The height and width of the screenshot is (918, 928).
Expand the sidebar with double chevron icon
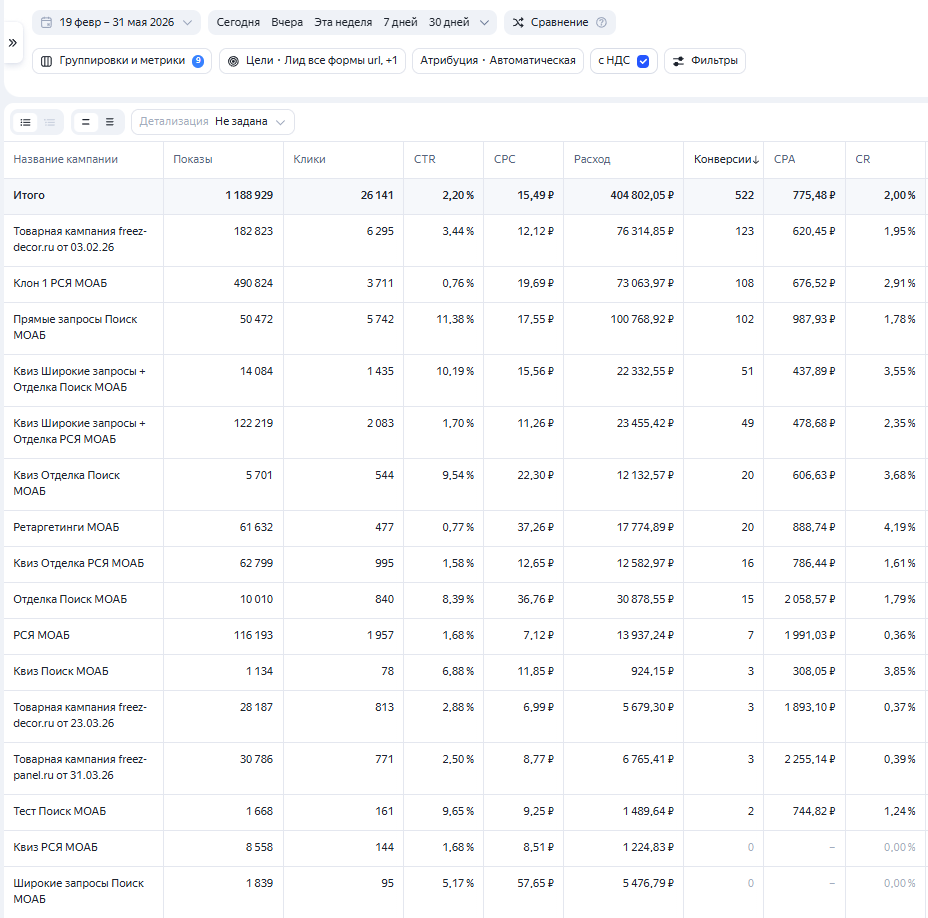click(12, 43)
